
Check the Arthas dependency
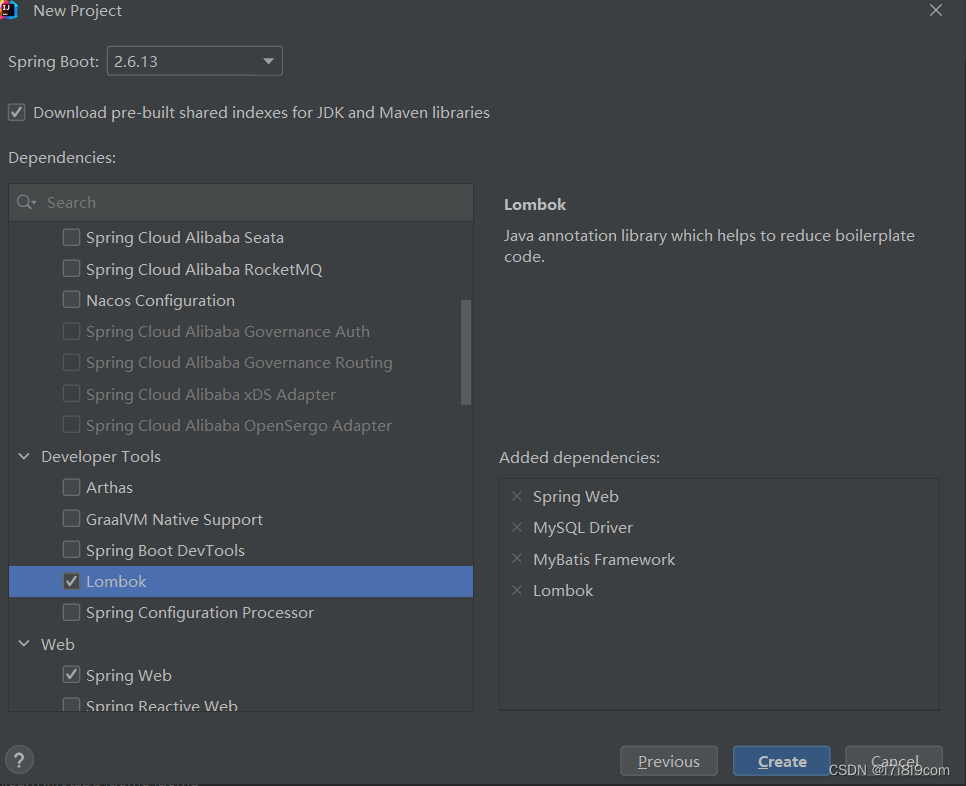(x=71, y=487)
